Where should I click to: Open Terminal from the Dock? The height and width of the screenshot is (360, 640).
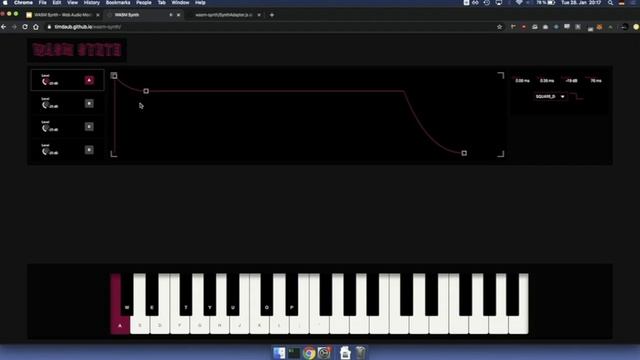pos(294,353)
